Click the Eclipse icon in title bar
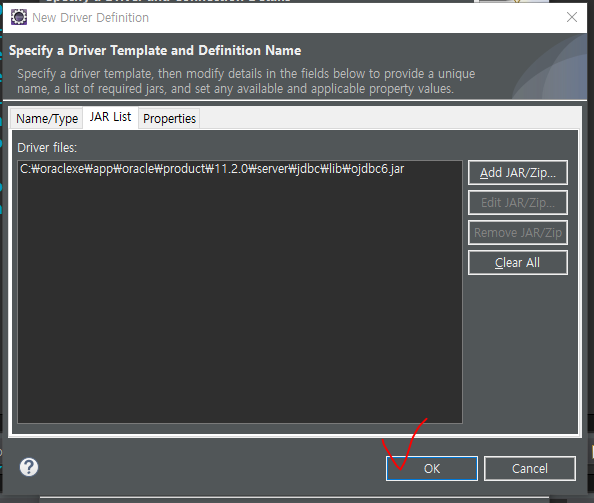This screenshot has height=503, width=594. (x=19, y=17)
